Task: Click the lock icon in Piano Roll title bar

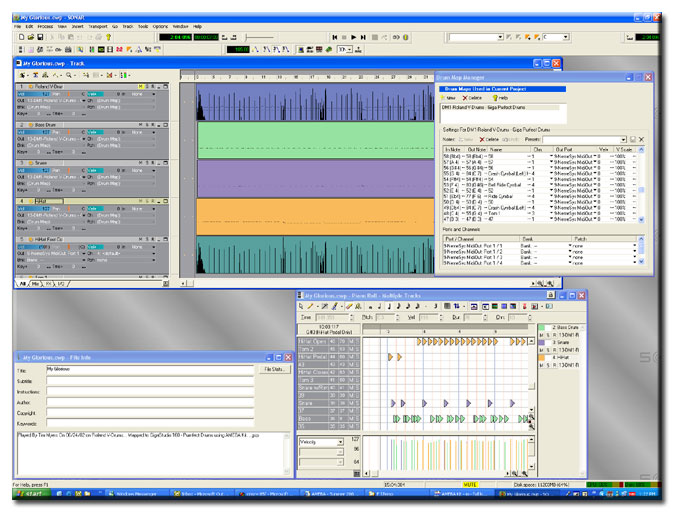Action: (551, 295)
